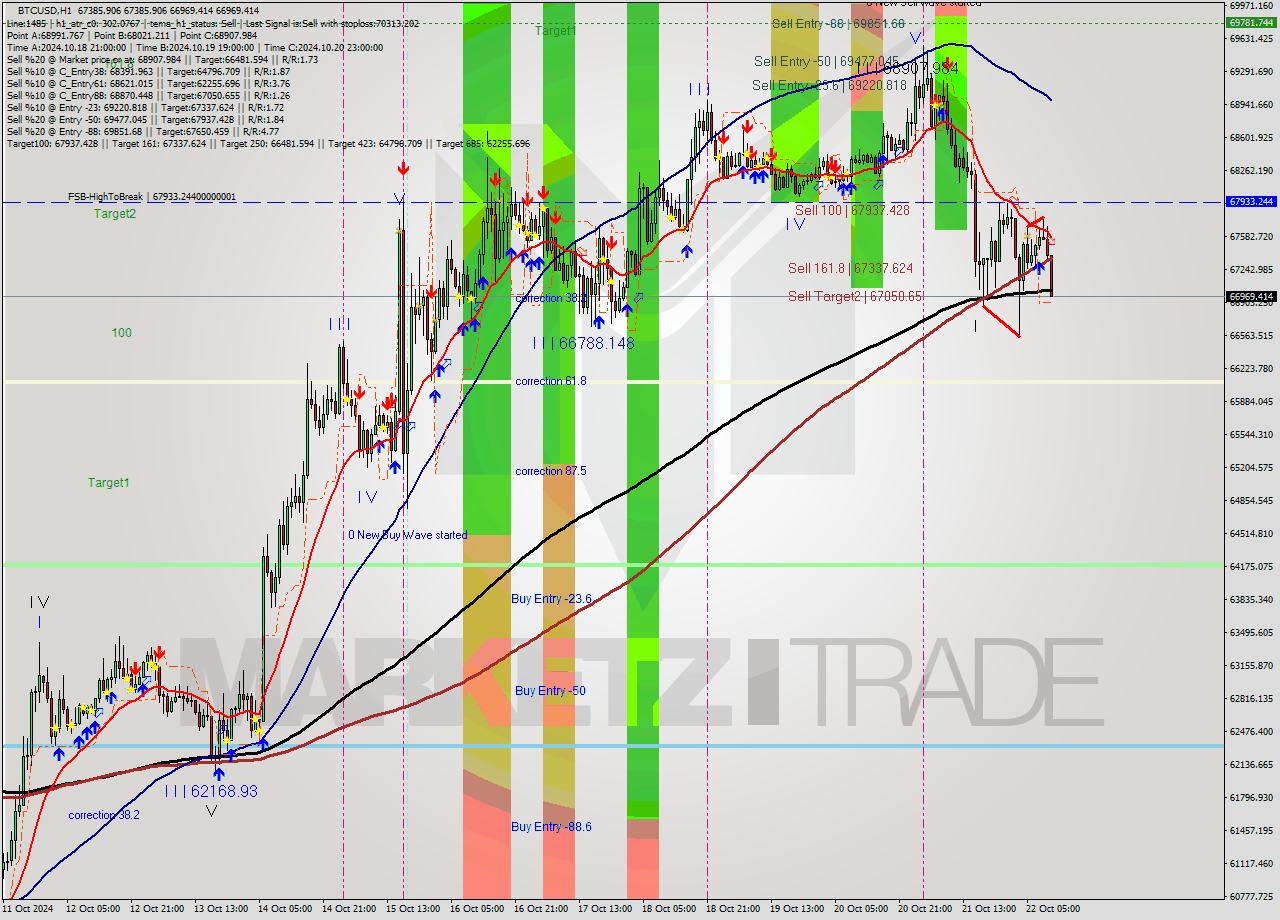Click the '18 Oct 05:00' time axis label
This screenshot has height=920, width=1280.
670,909
